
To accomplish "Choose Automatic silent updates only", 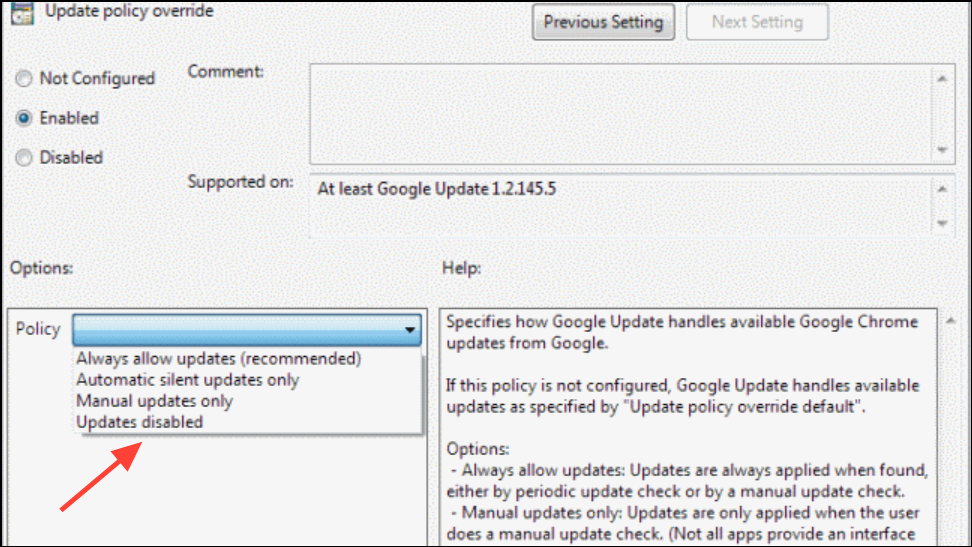I will click(187, 380).
